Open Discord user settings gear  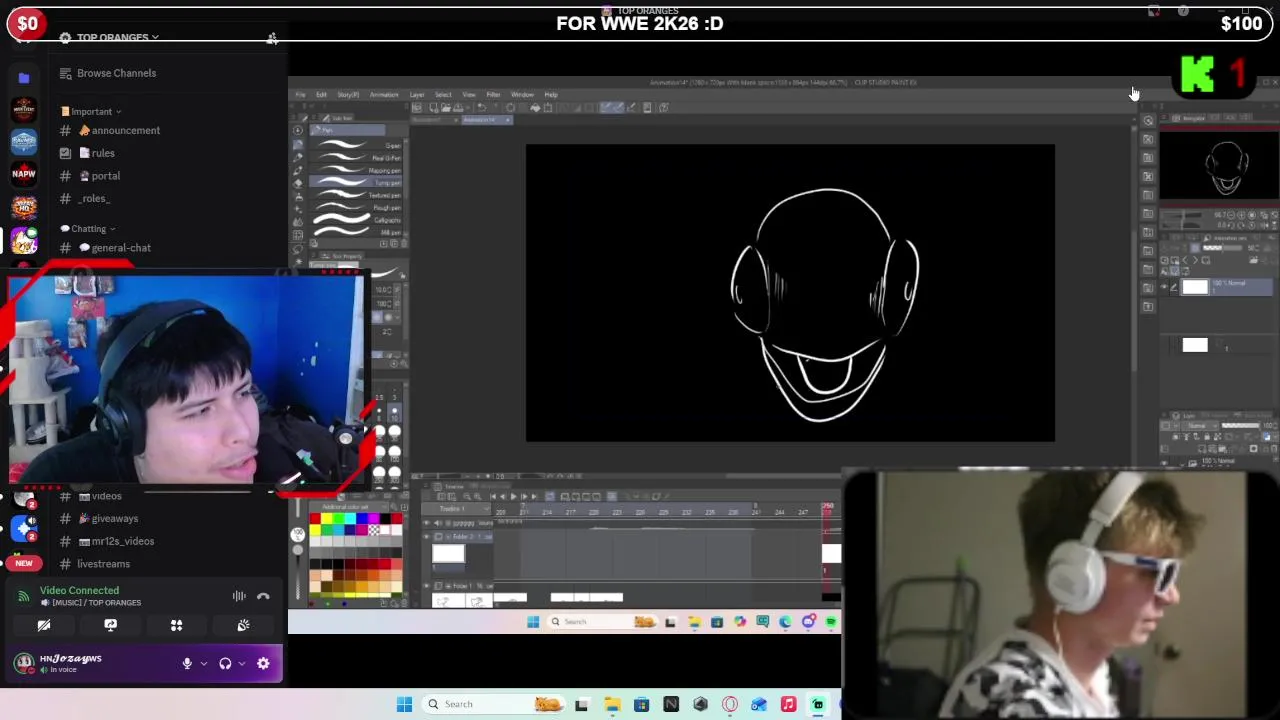(x=263, y=663)
